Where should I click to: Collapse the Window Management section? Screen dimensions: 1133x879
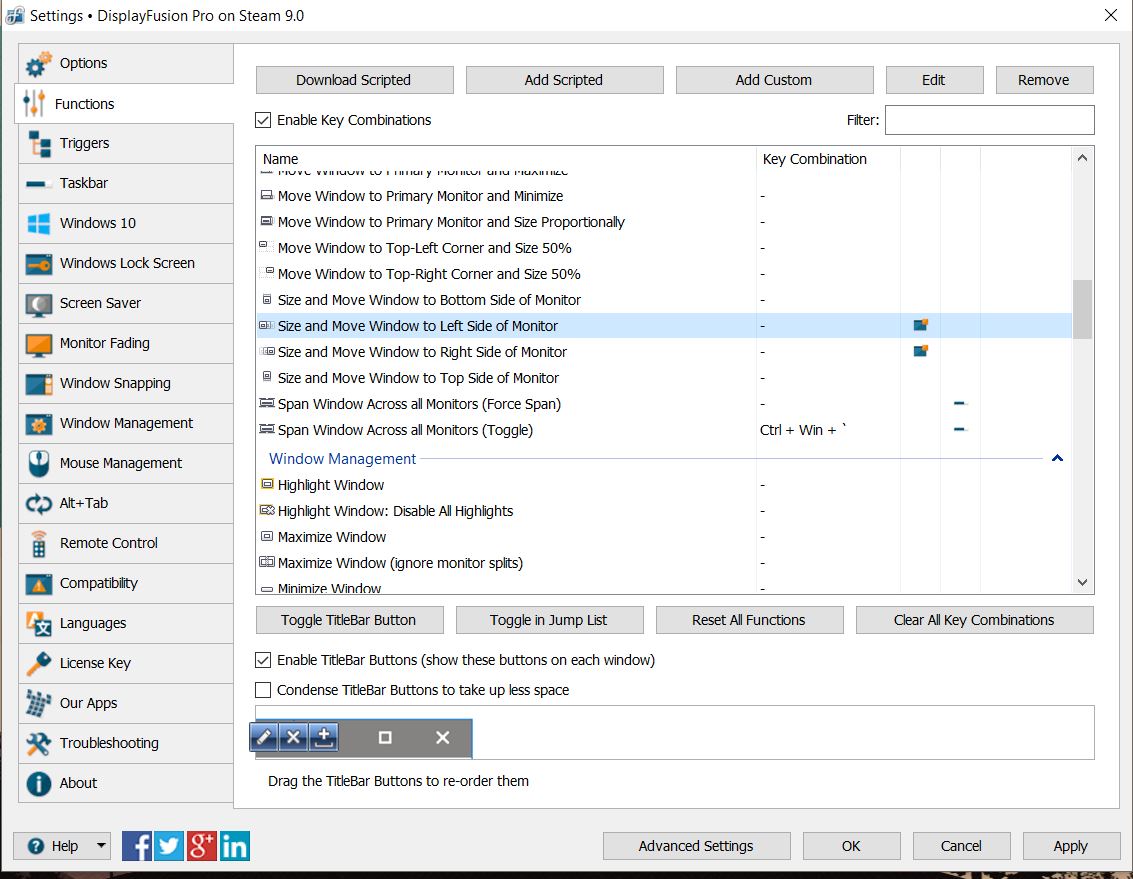tap(1057, 459)
